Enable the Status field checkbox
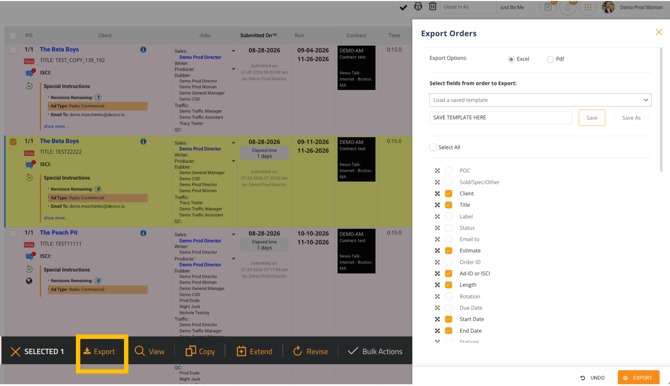The width and height of the screenshot is (670, 386). 448,228
